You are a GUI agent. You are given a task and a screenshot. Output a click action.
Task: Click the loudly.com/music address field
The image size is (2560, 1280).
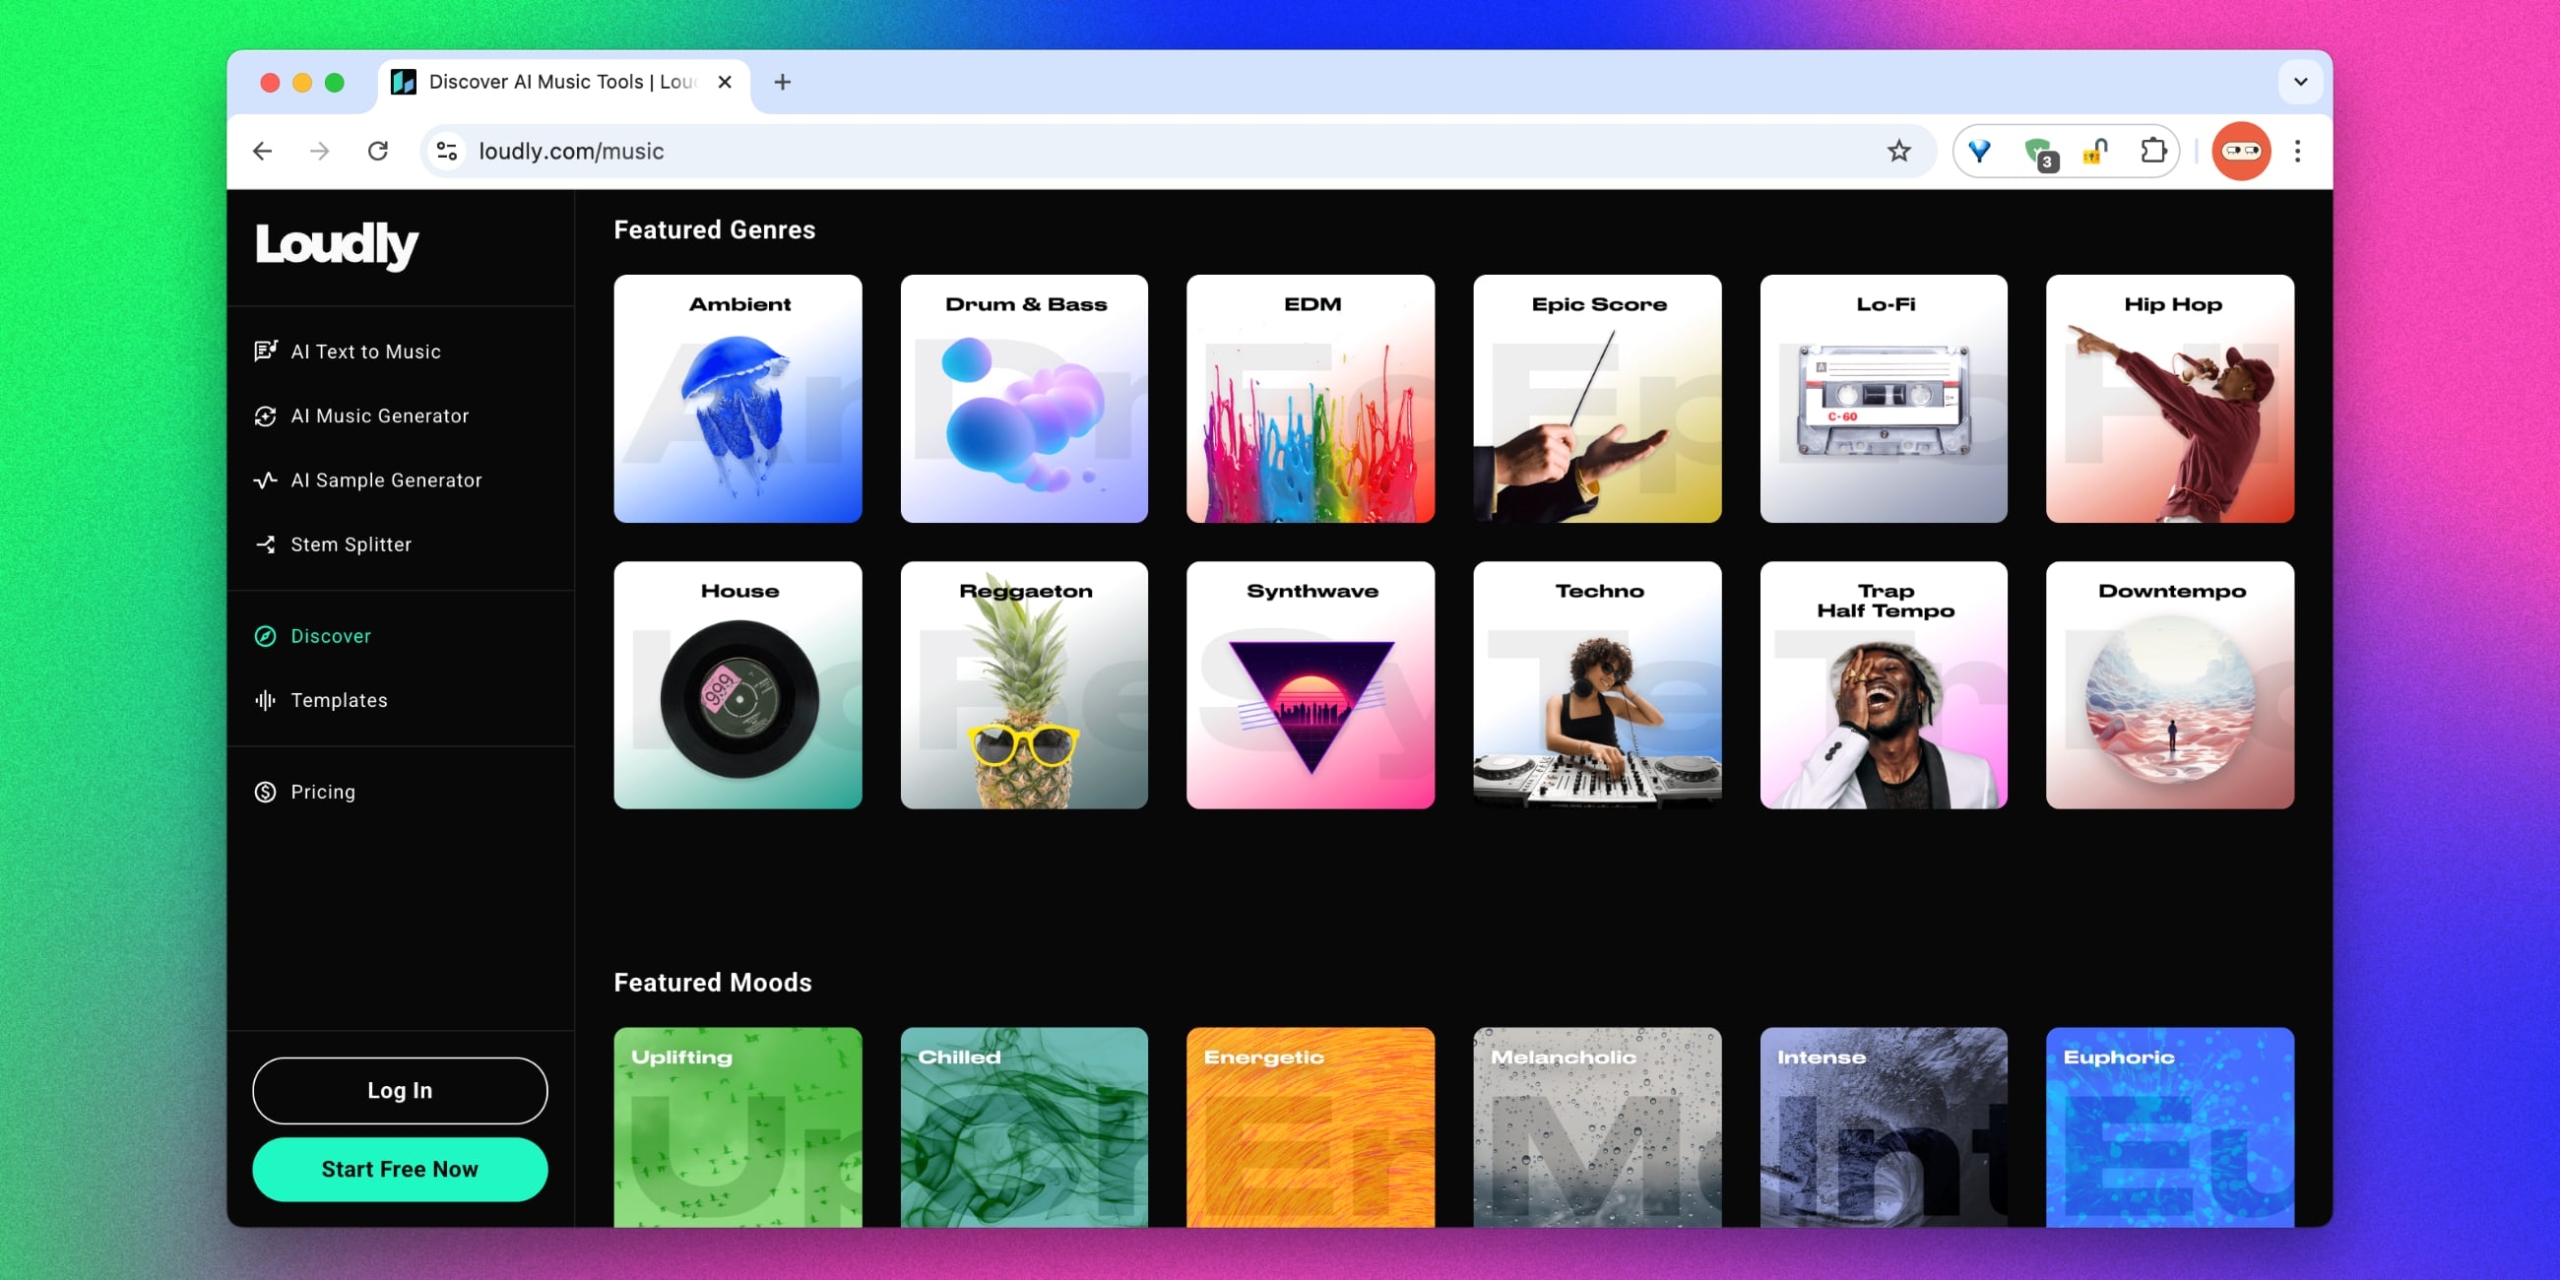(1100, 151)
